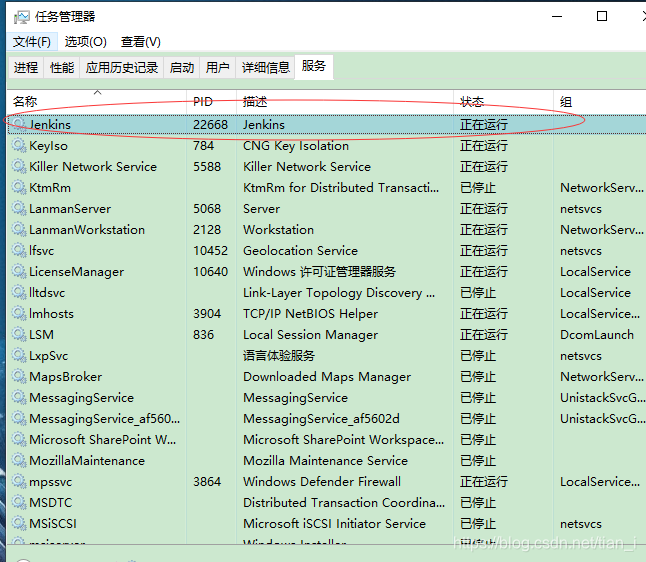Switch to the 性能 tab
This screenshot has width=646, height=562.
click(x=62, y=68)
